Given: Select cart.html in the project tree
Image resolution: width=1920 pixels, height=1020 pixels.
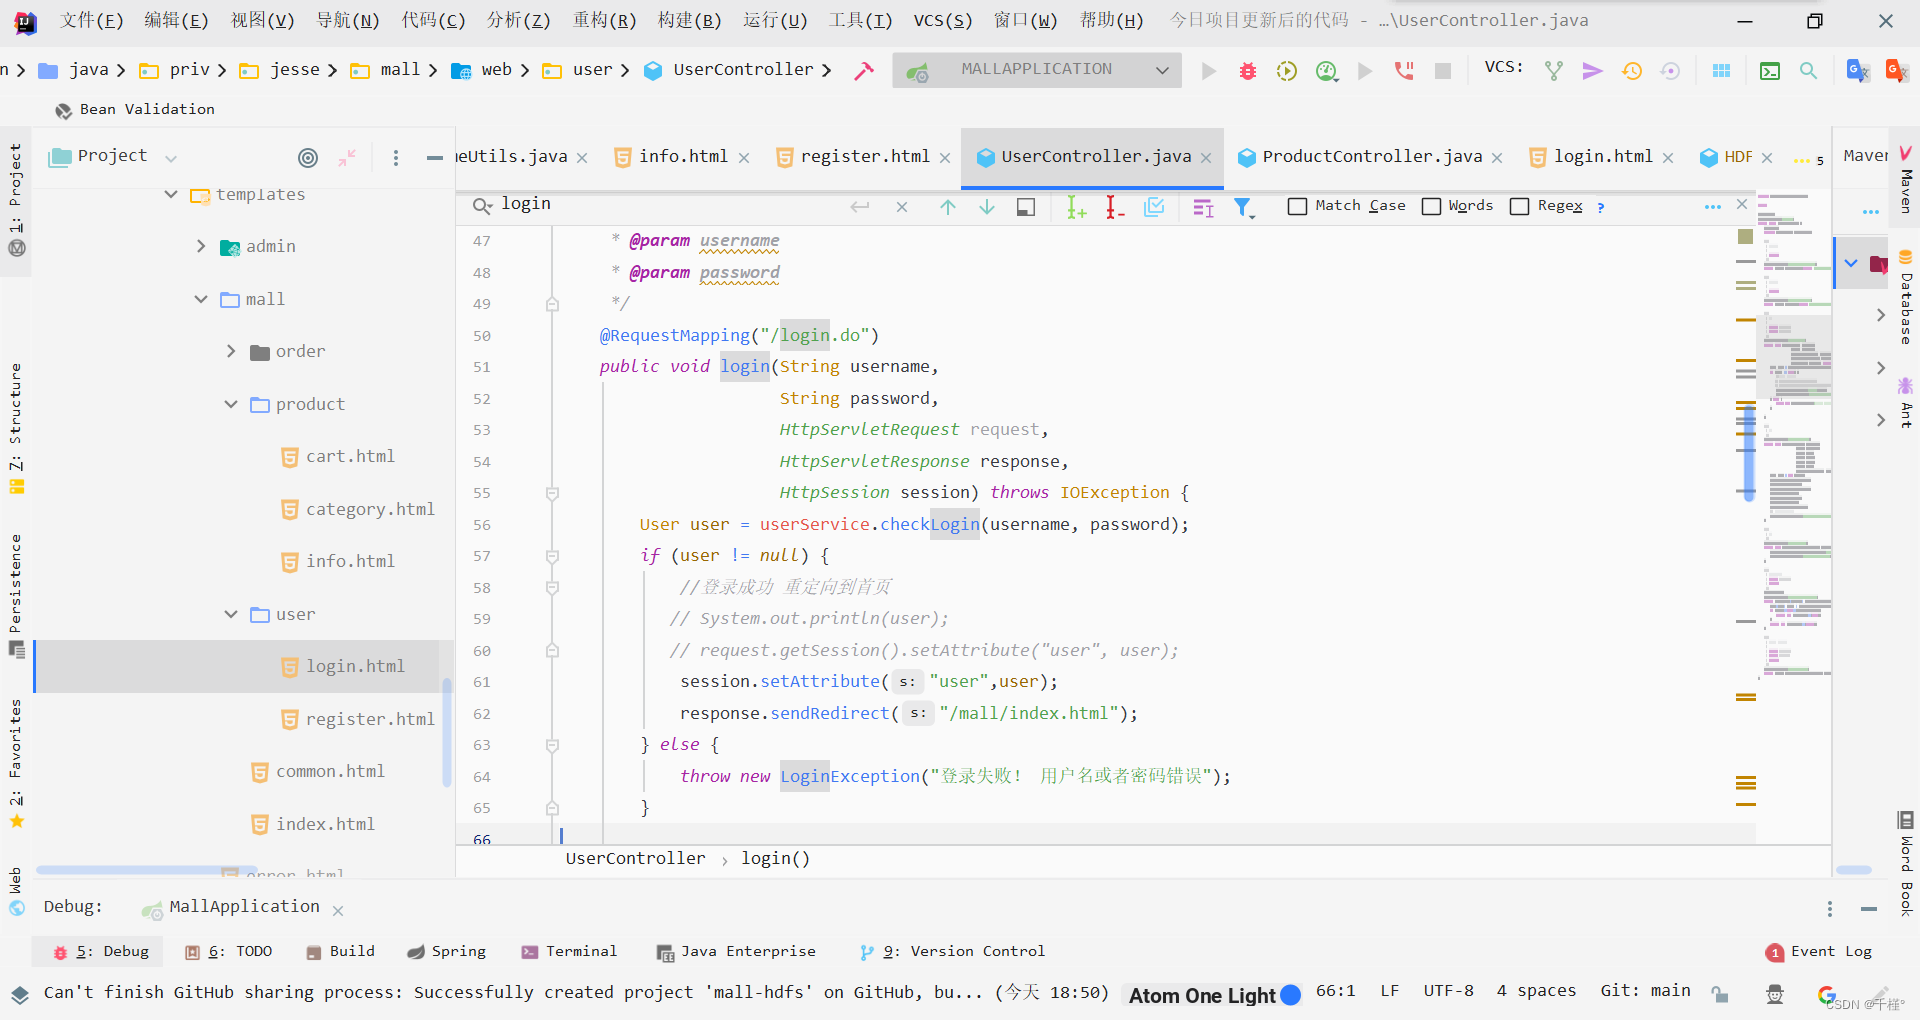Looking at the screenshot, I should [x=350, y=456].
